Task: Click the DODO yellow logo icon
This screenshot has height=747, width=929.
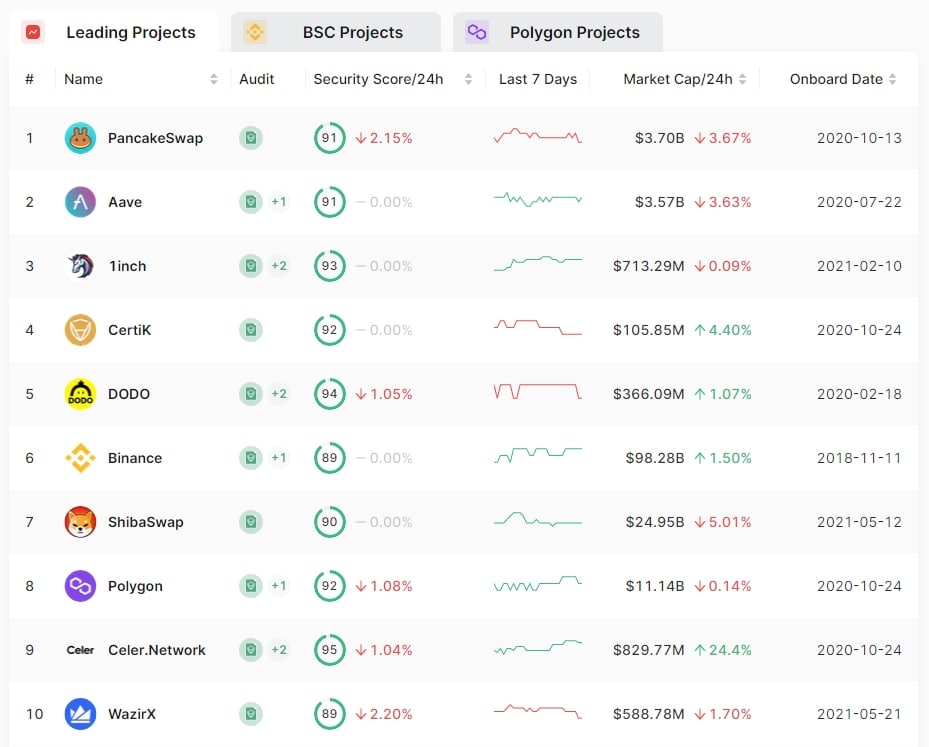Action: [x=80, y=394]
